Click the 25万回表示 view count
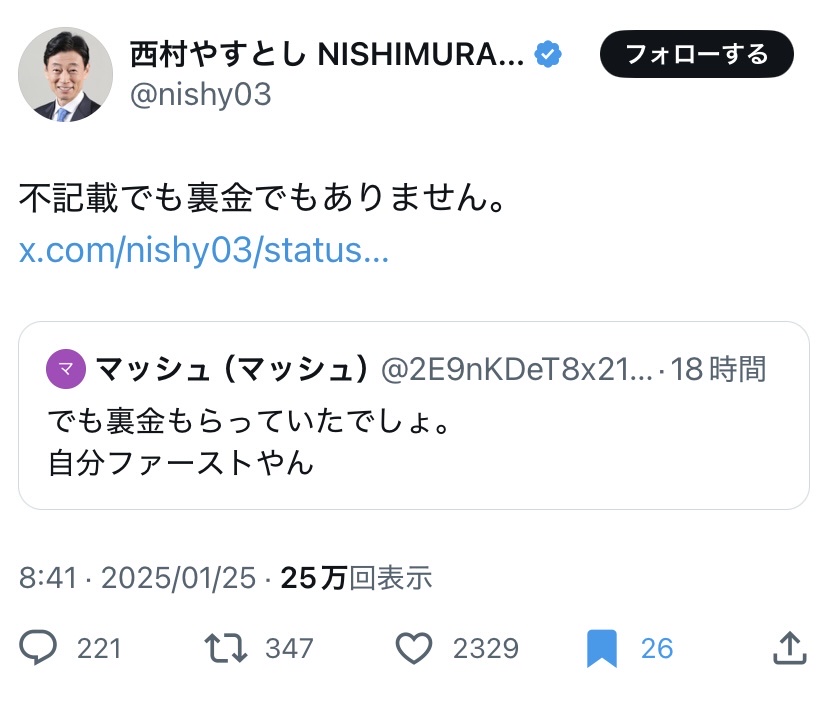Screen dimensions: 828x711 pos(356,577)
